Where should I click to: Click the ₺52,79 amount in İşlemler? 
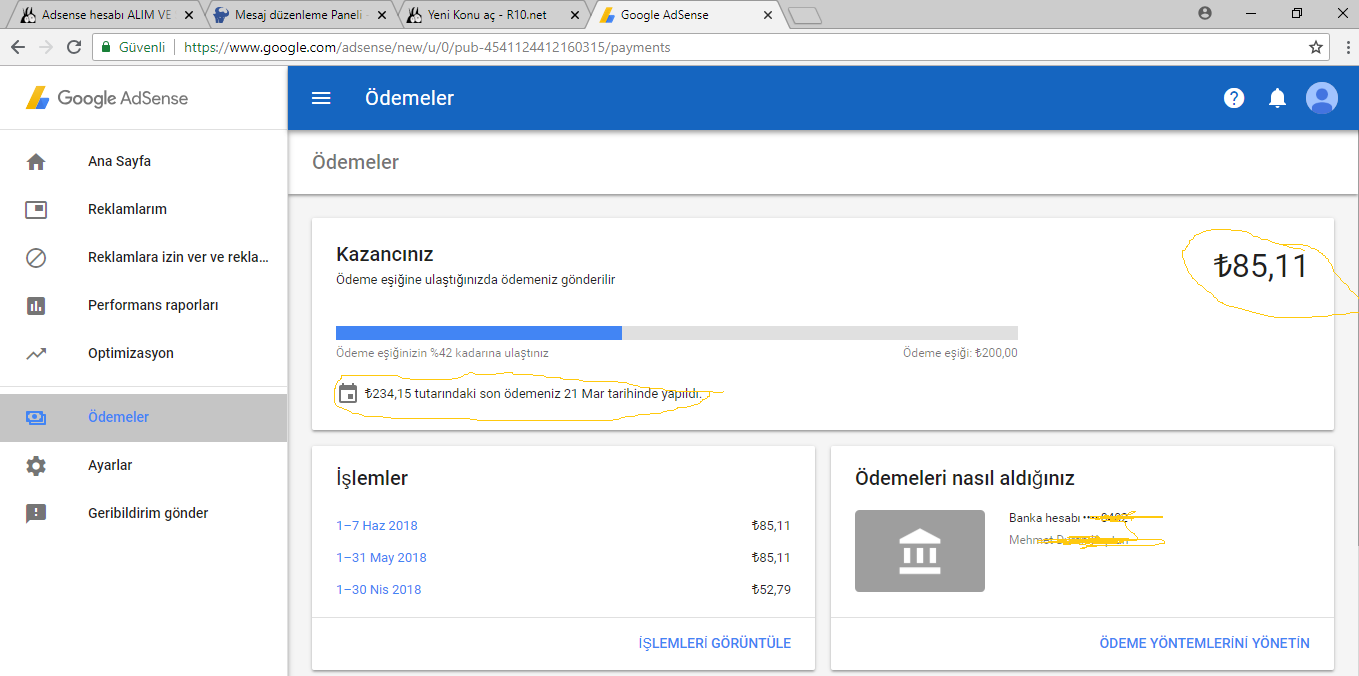(771, 590)
